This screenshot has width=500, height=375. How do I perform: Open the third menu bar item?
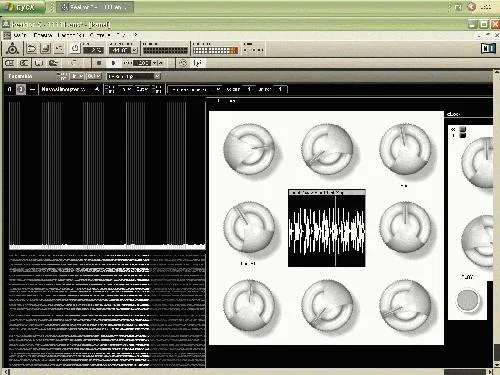coord(71,35)
